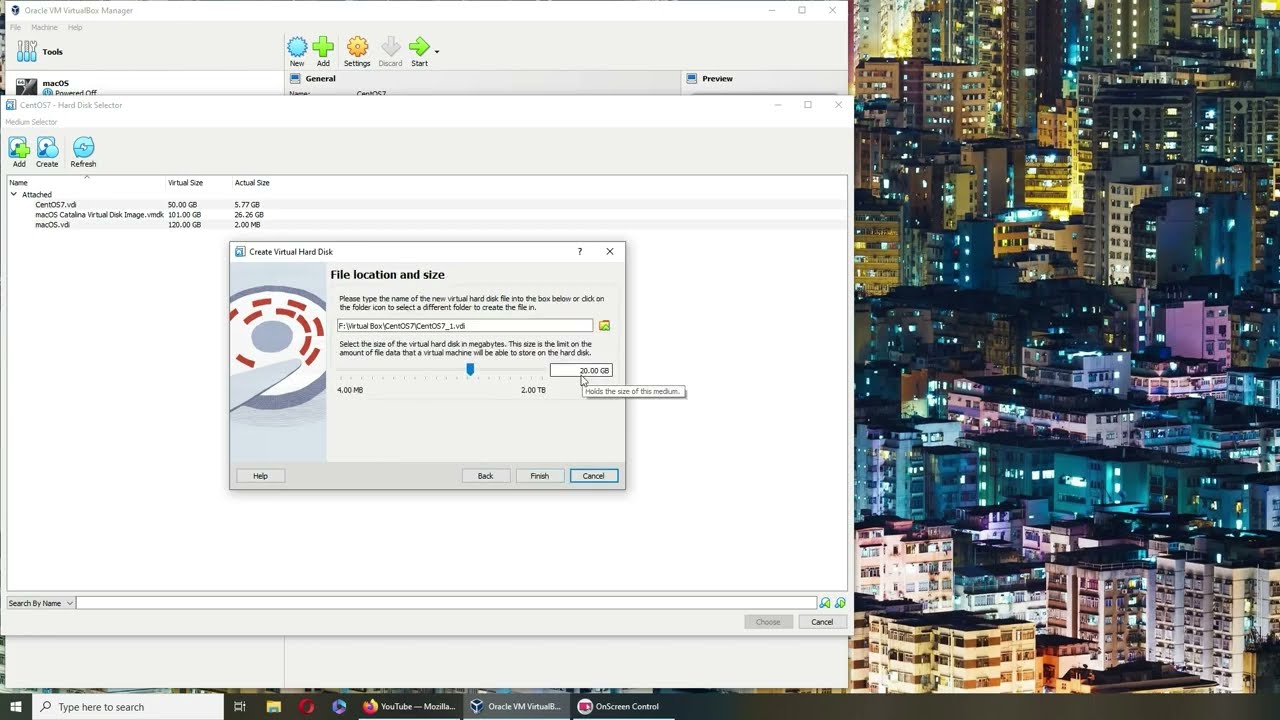Click the find next match search icon
This screenshot has height=720, width=1280.
tap(840, 603)
